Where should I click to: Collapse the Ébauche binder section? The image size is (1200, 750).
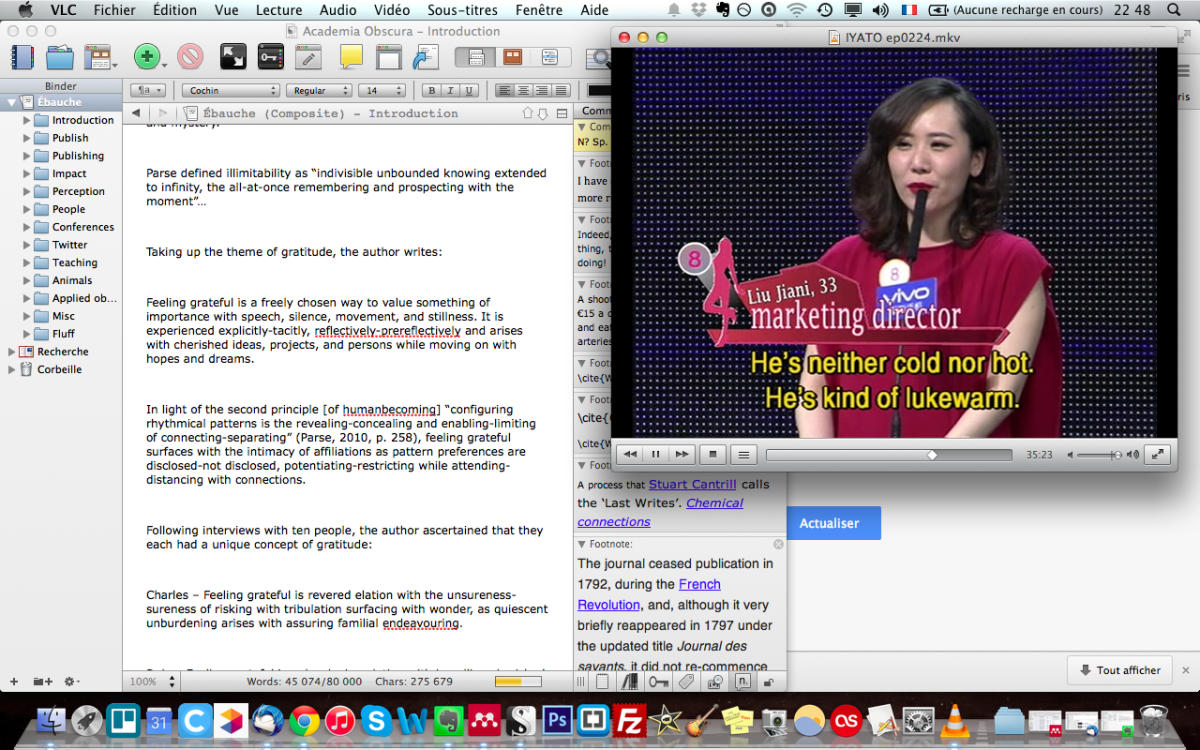coord(12,102)
